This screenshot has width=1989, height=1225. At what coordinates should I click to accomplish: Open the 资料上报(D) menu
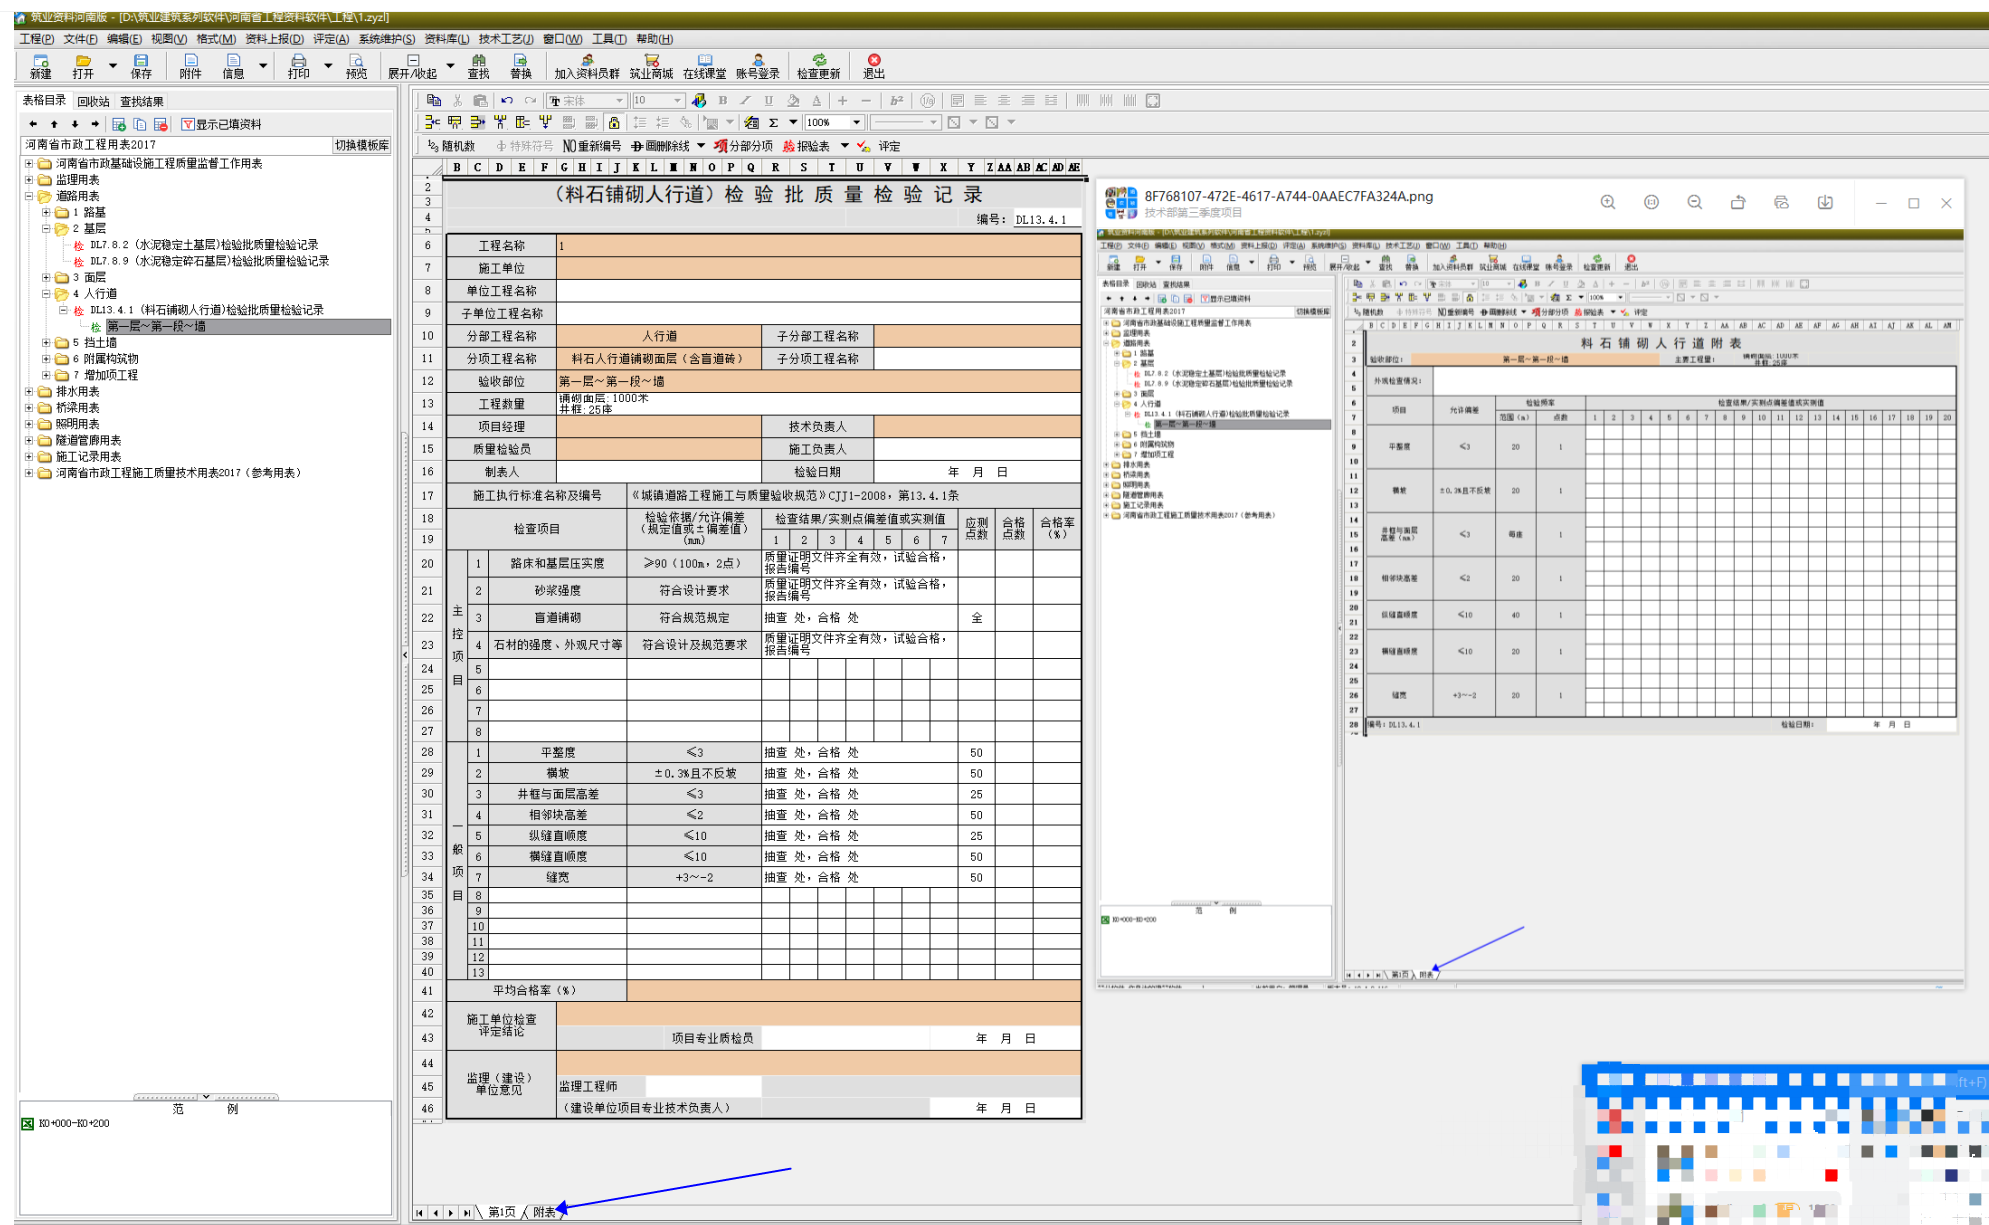274,39
